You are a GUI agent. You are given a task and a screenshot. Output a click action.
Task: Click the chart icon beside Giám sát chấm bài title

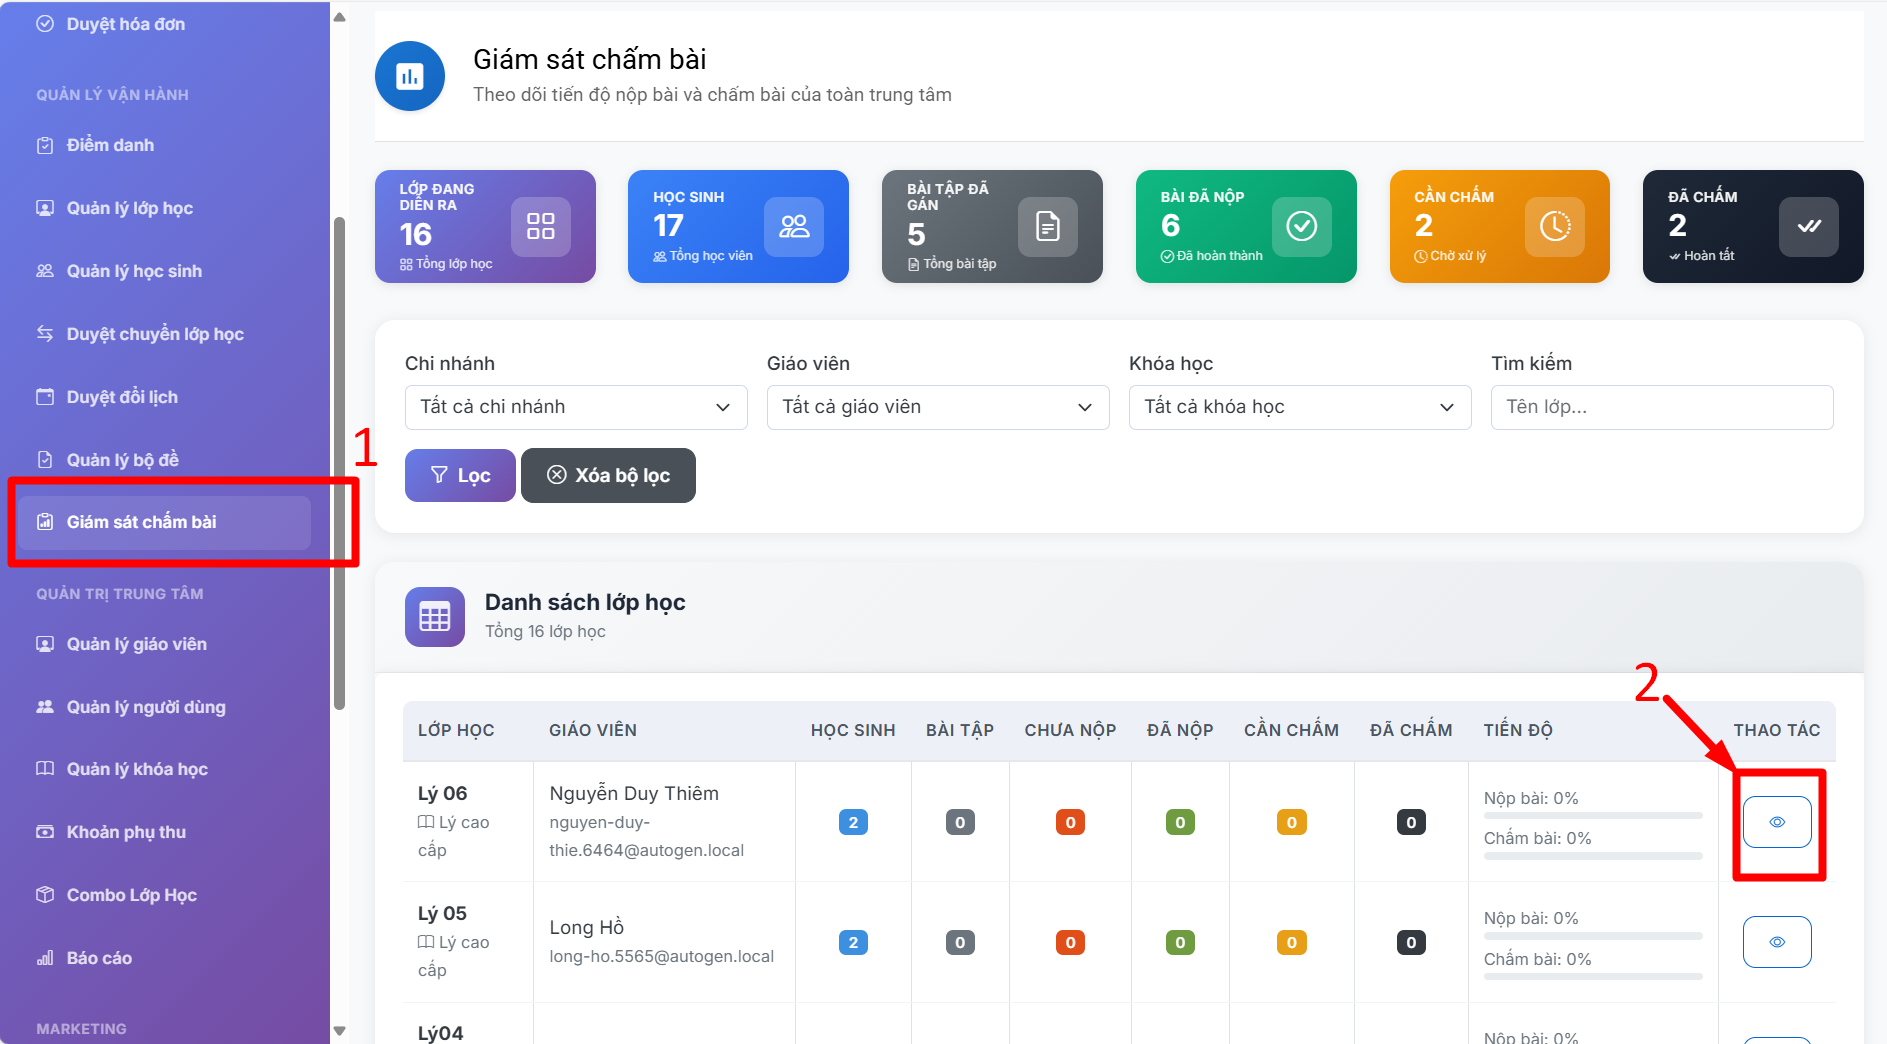[410, 76]
